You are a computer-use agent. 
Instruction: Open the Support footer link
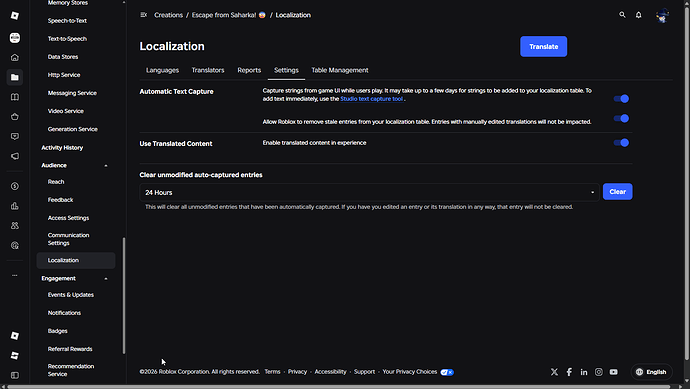click(364, 372)
